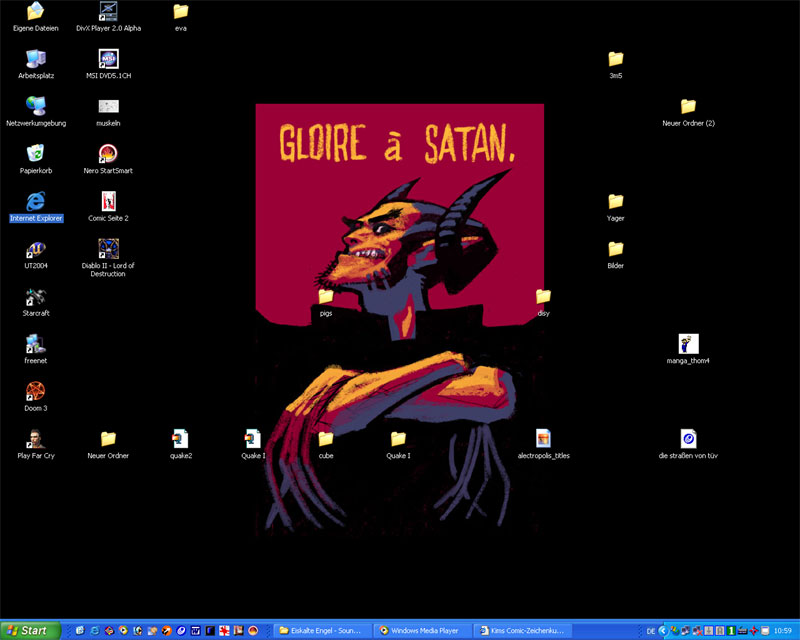
Task: Open the alectropolis_titles file
Action: tap(543, 438)
